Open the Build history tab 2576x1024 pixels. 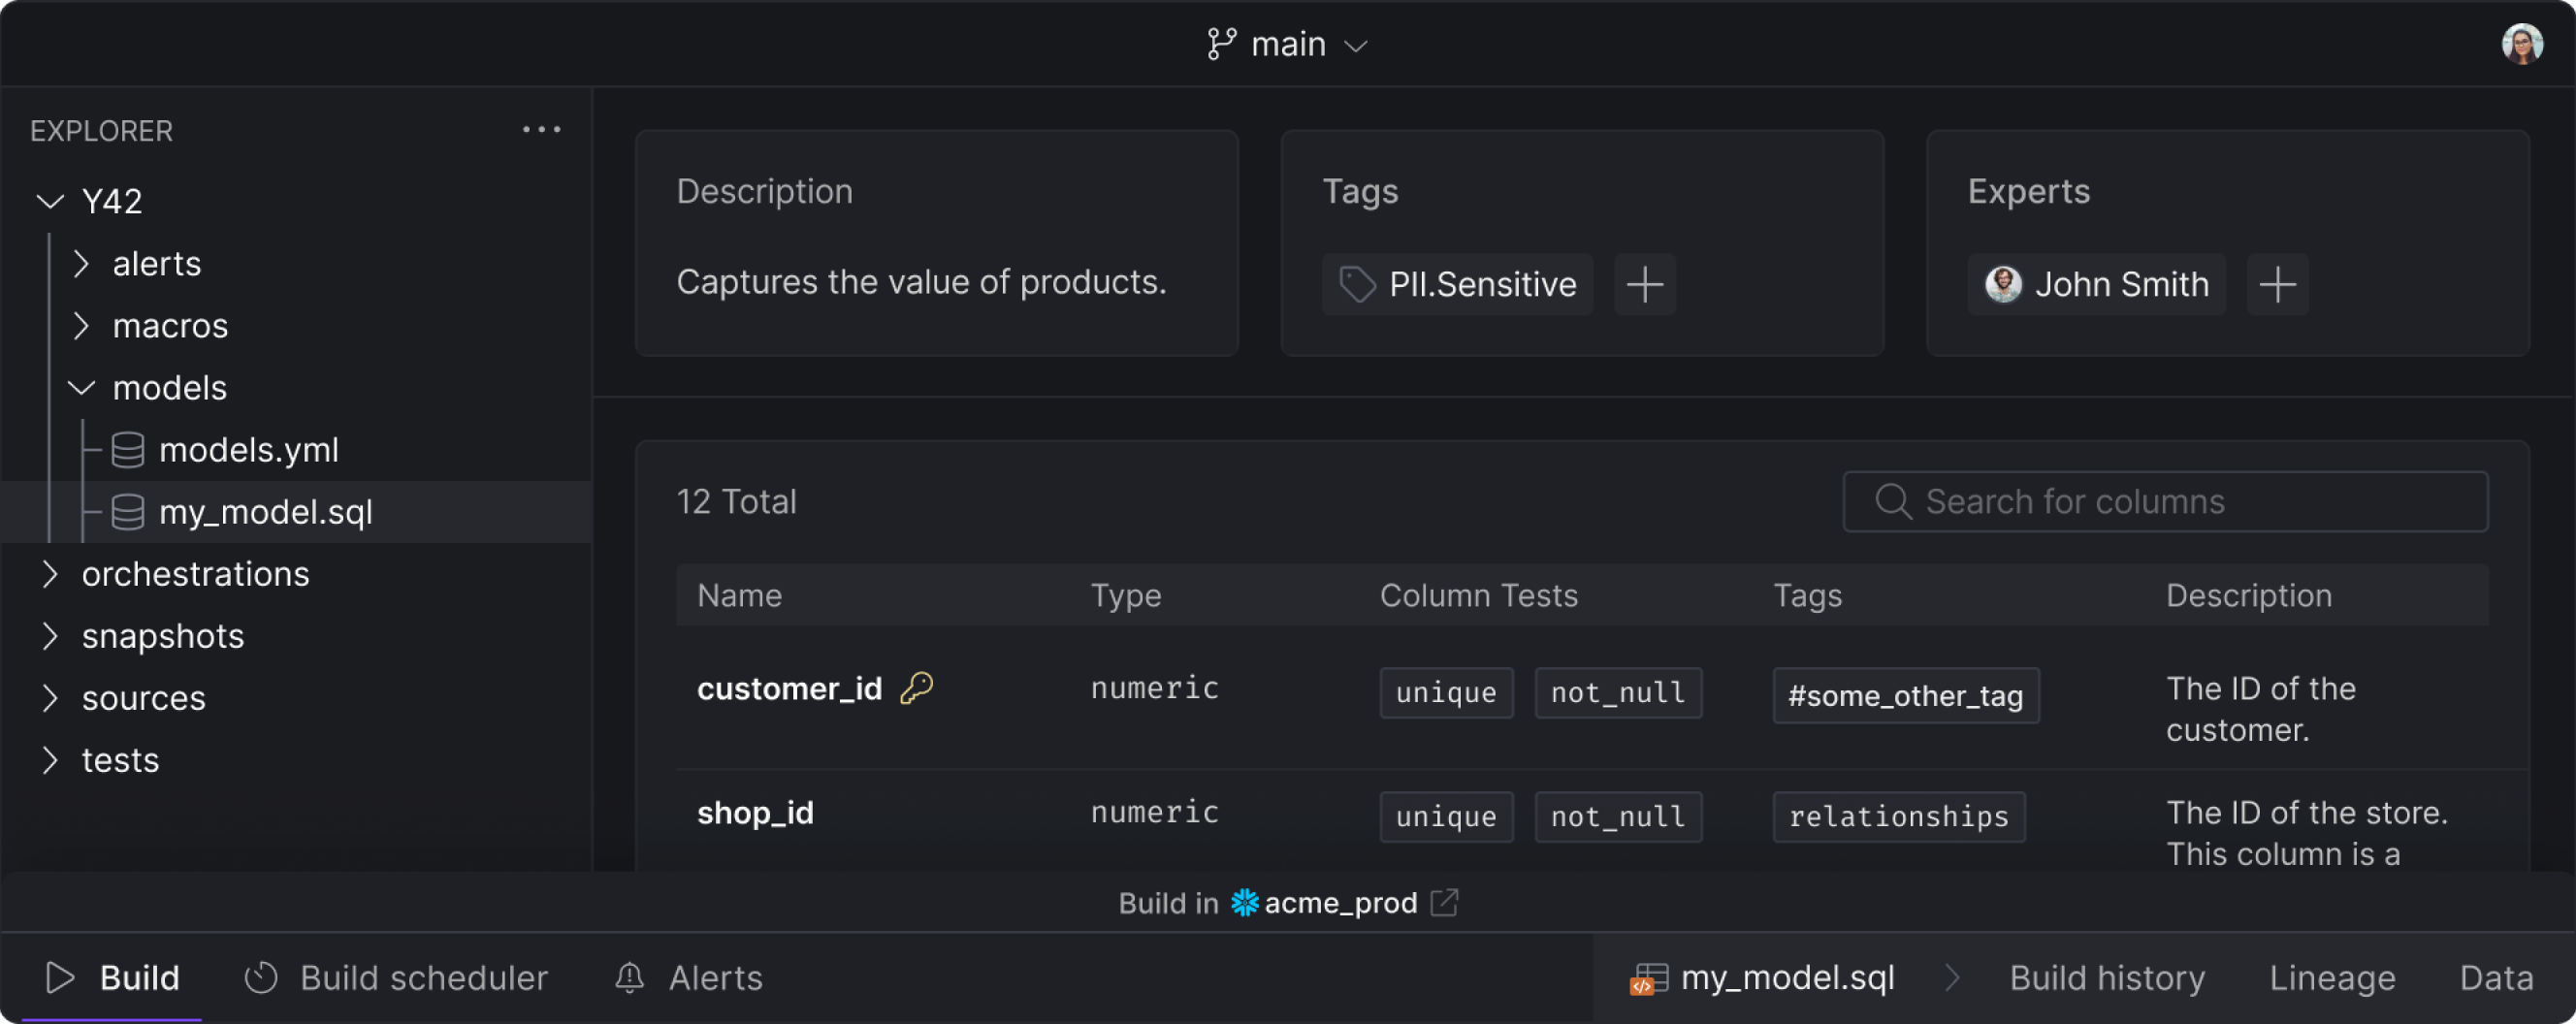[x=2107, y=978]
